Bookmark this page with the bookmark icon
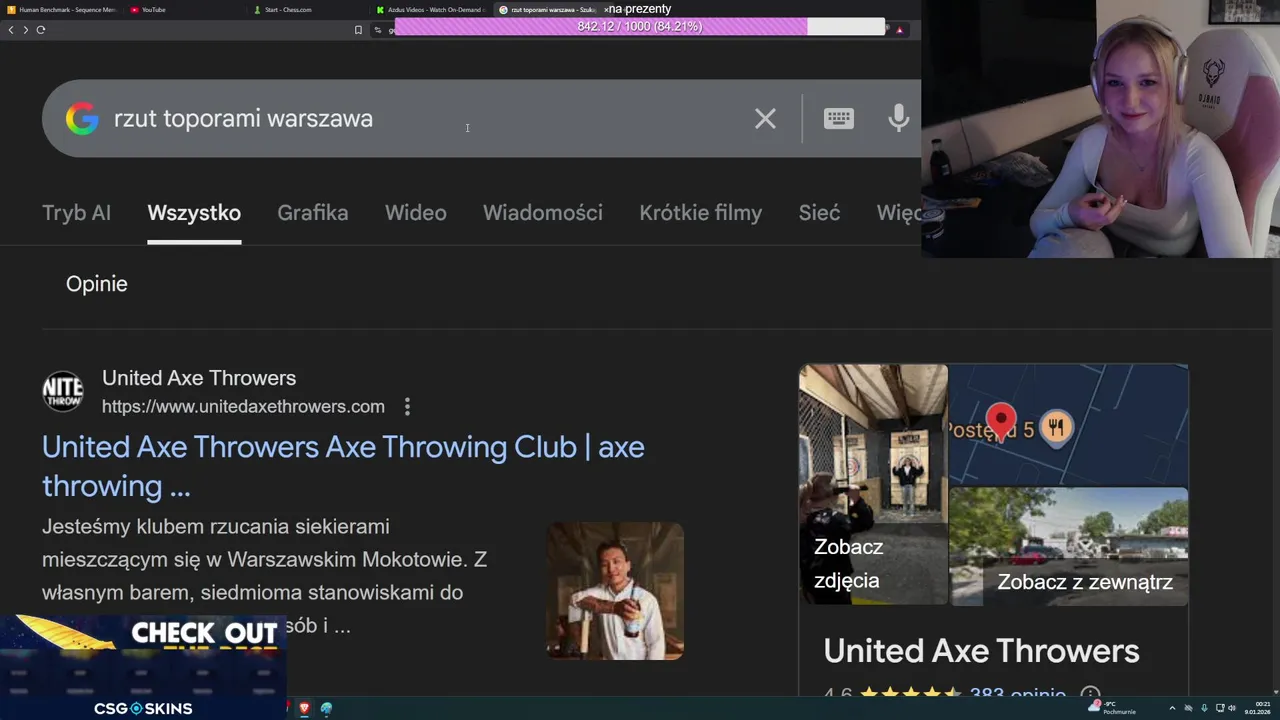The width and height of the screenshot is (1280, 720). 358,30
